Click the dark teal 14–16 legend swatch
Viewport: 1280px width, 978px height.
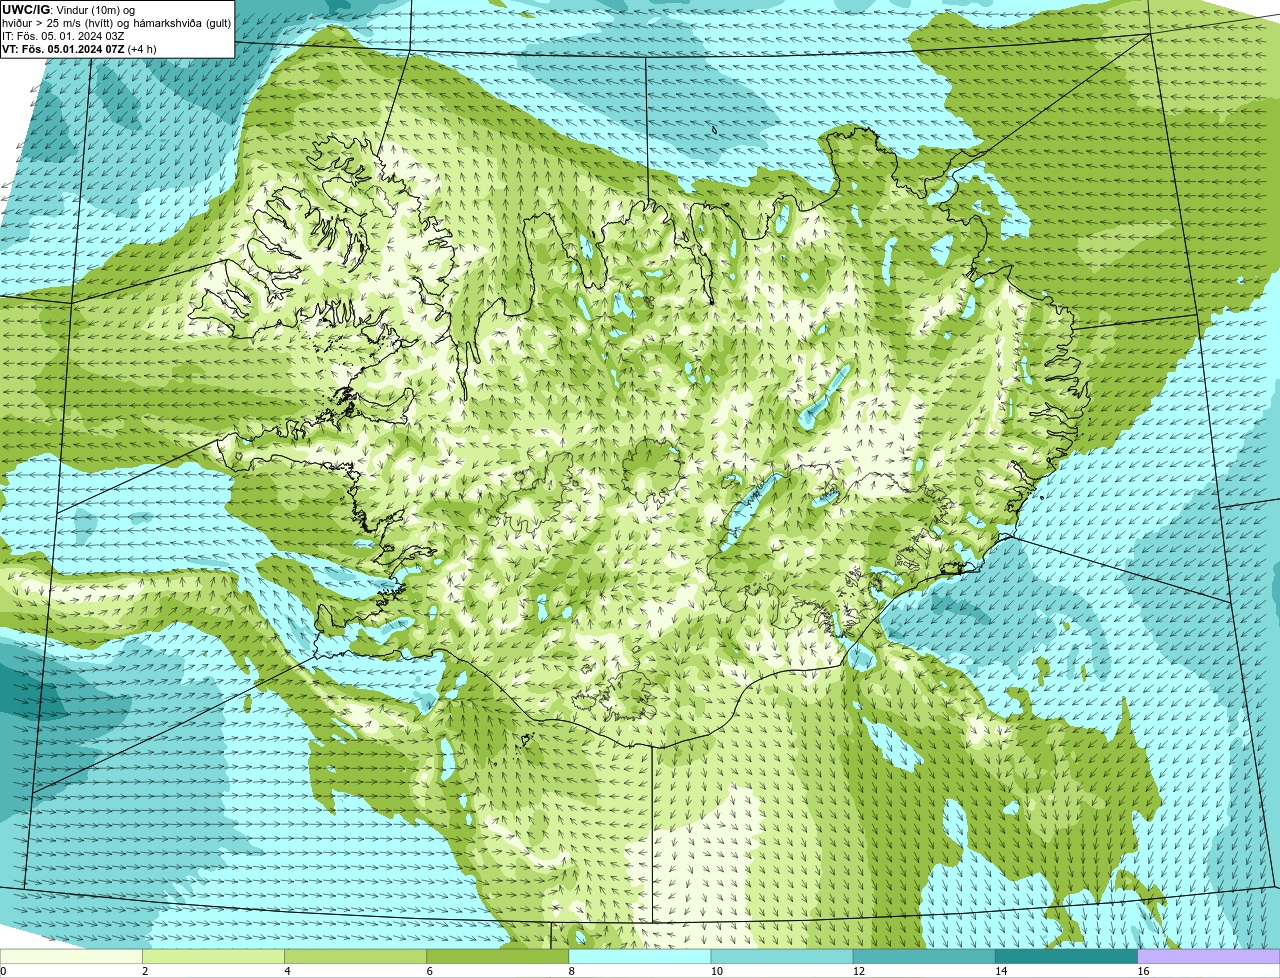coord(1066,957)
